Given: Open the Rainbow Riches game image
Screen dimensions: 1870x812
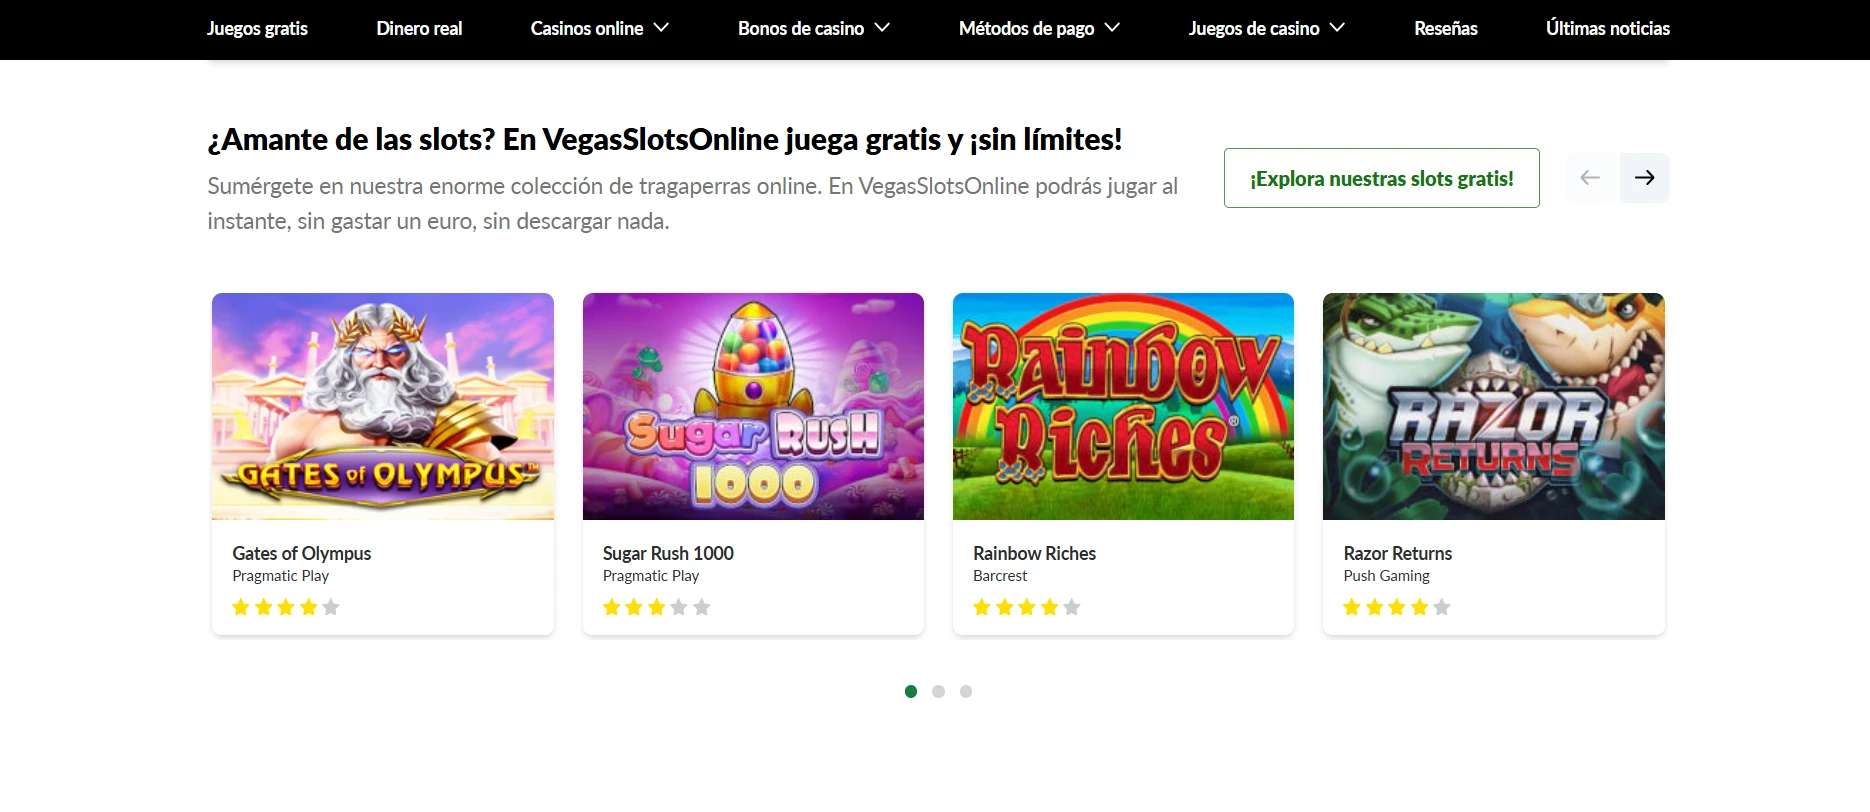Looking at the screenshot, I should 1123,406.
